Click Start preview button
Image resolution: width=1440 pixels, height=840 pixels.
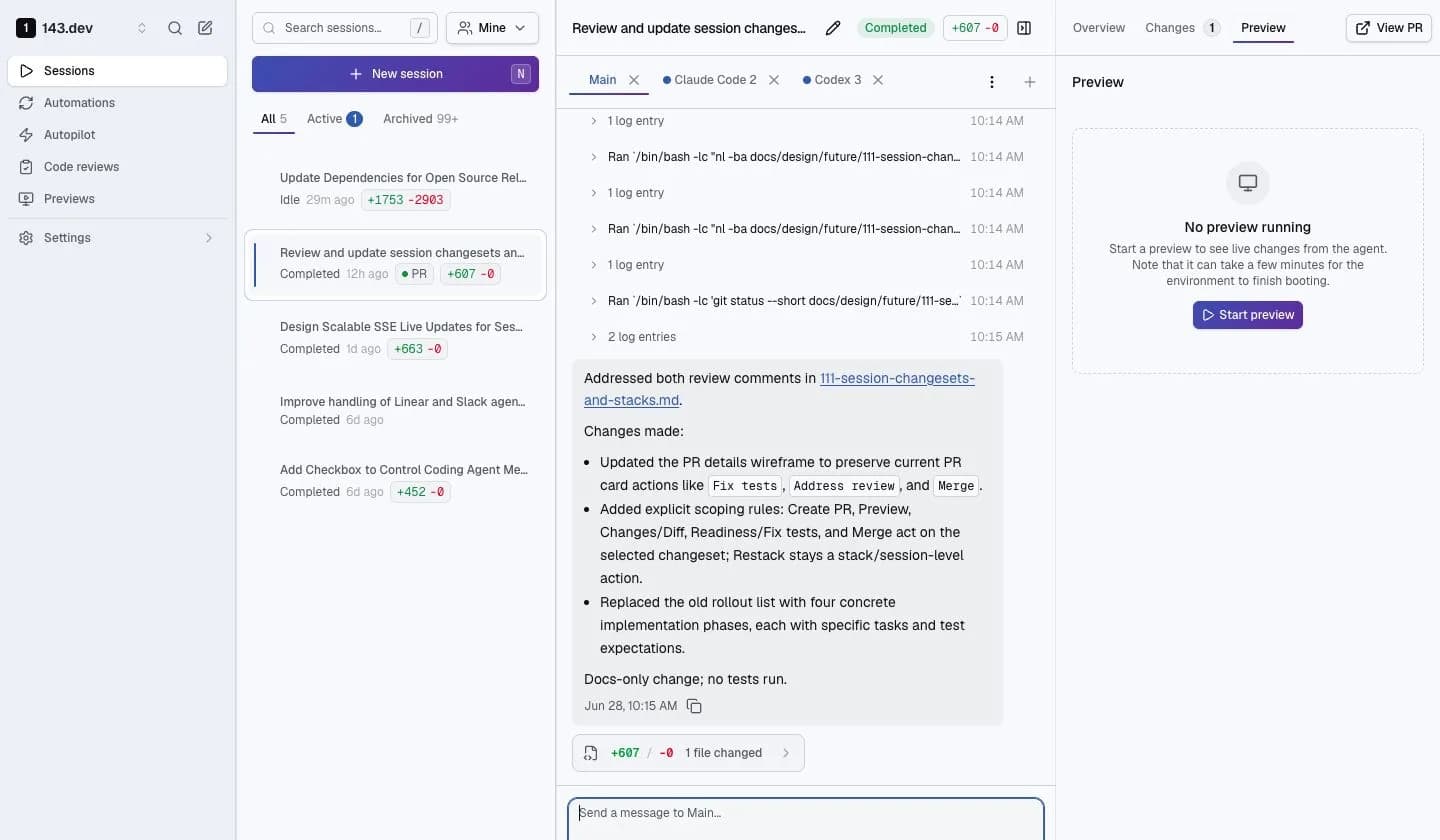click(x=1247, y=315)
